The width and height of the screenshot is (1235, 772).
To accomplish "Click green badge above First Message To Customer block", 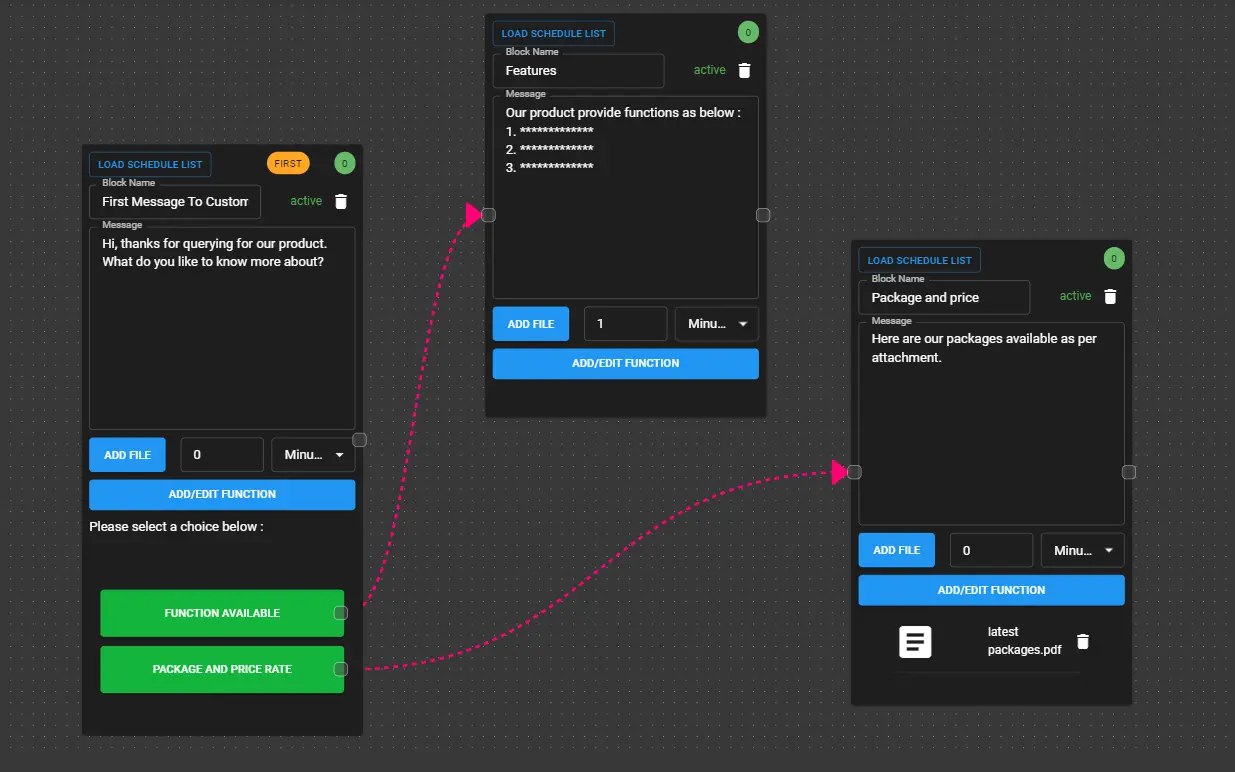I will pyautogui.click(x=344, y=163).
